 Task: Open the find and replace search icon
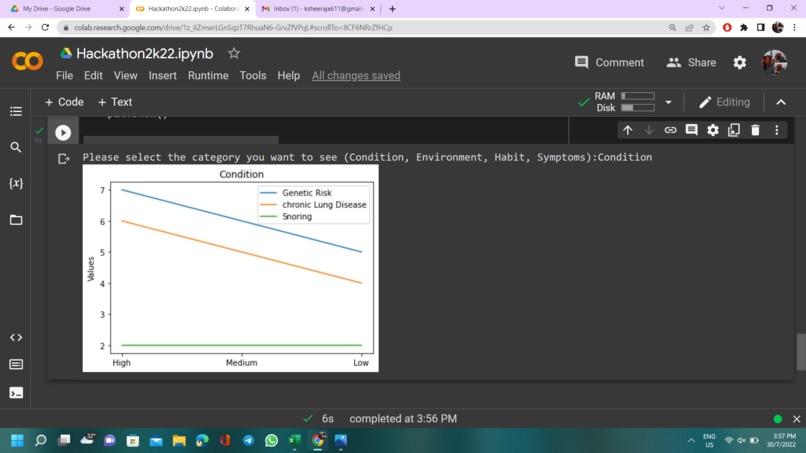click(16, 148)
